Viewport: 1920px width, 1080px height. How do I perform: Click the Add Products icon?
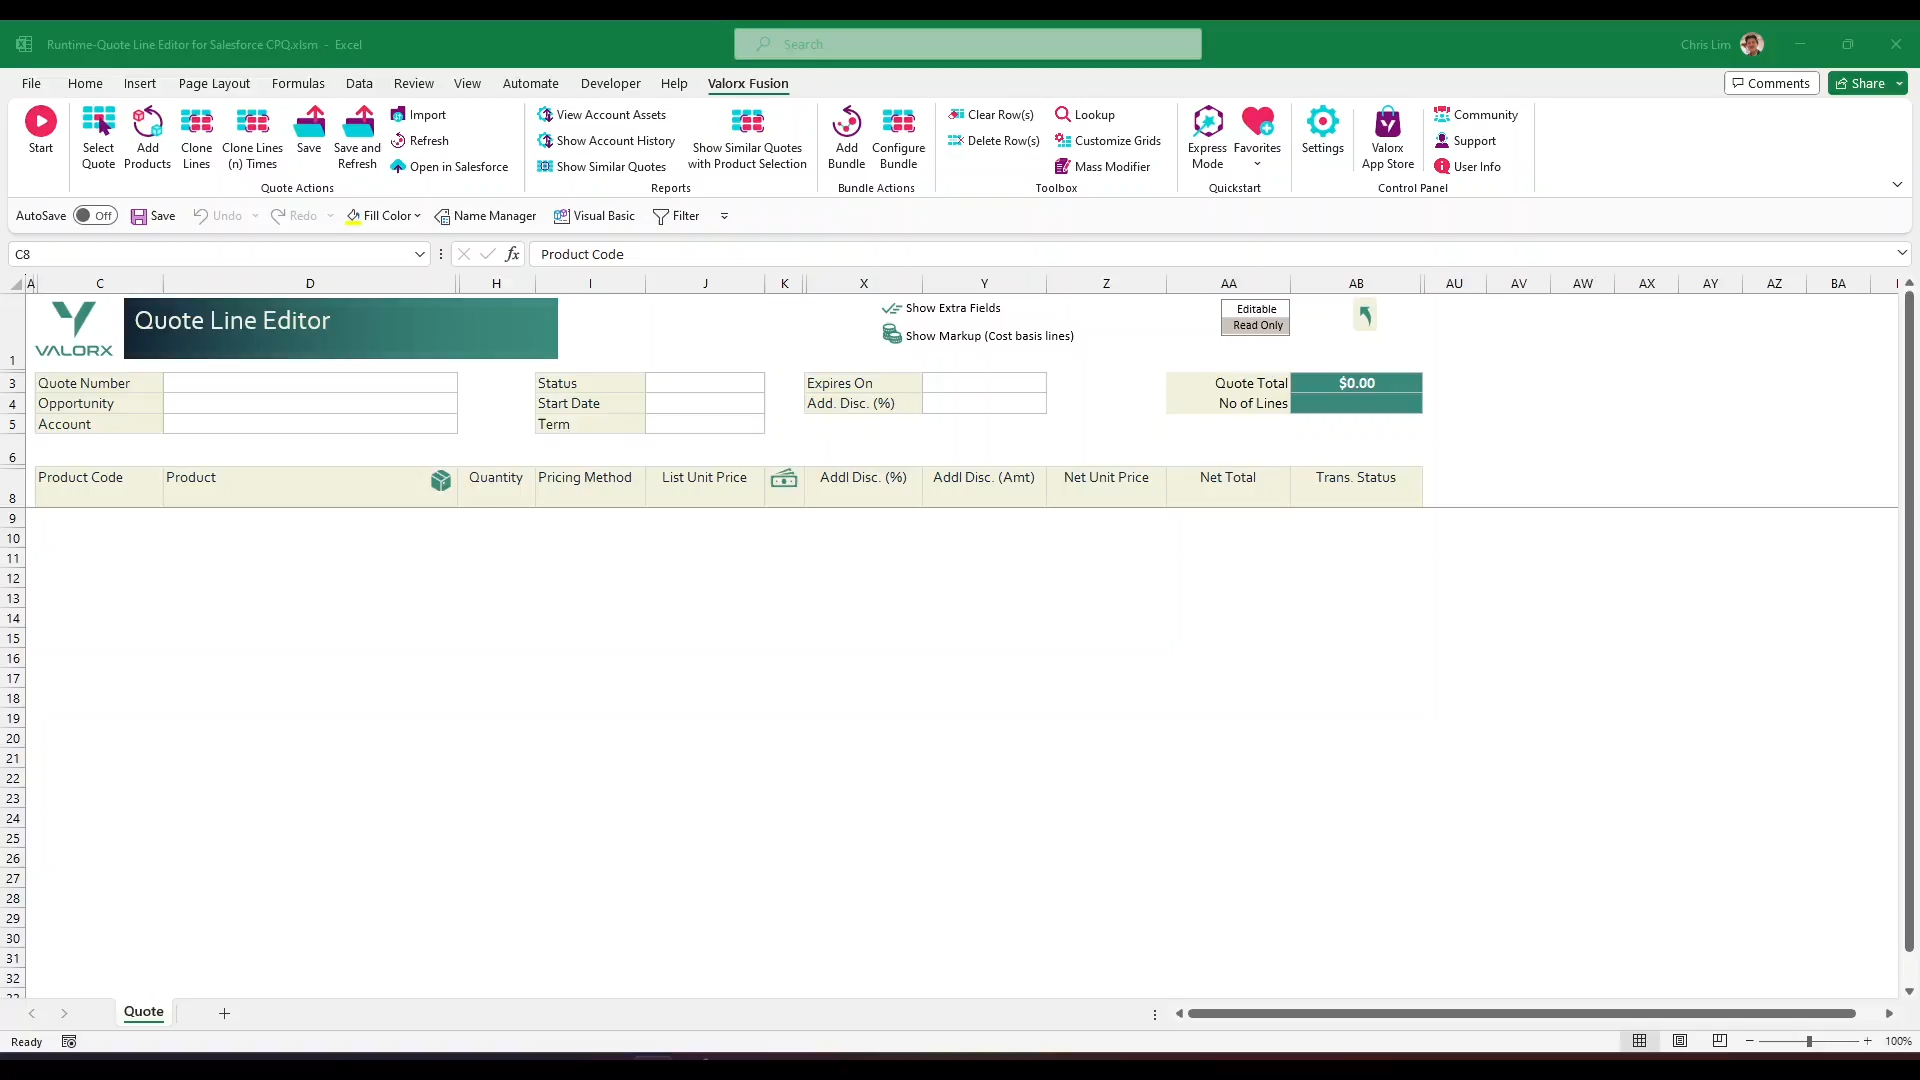coord(147,122)
